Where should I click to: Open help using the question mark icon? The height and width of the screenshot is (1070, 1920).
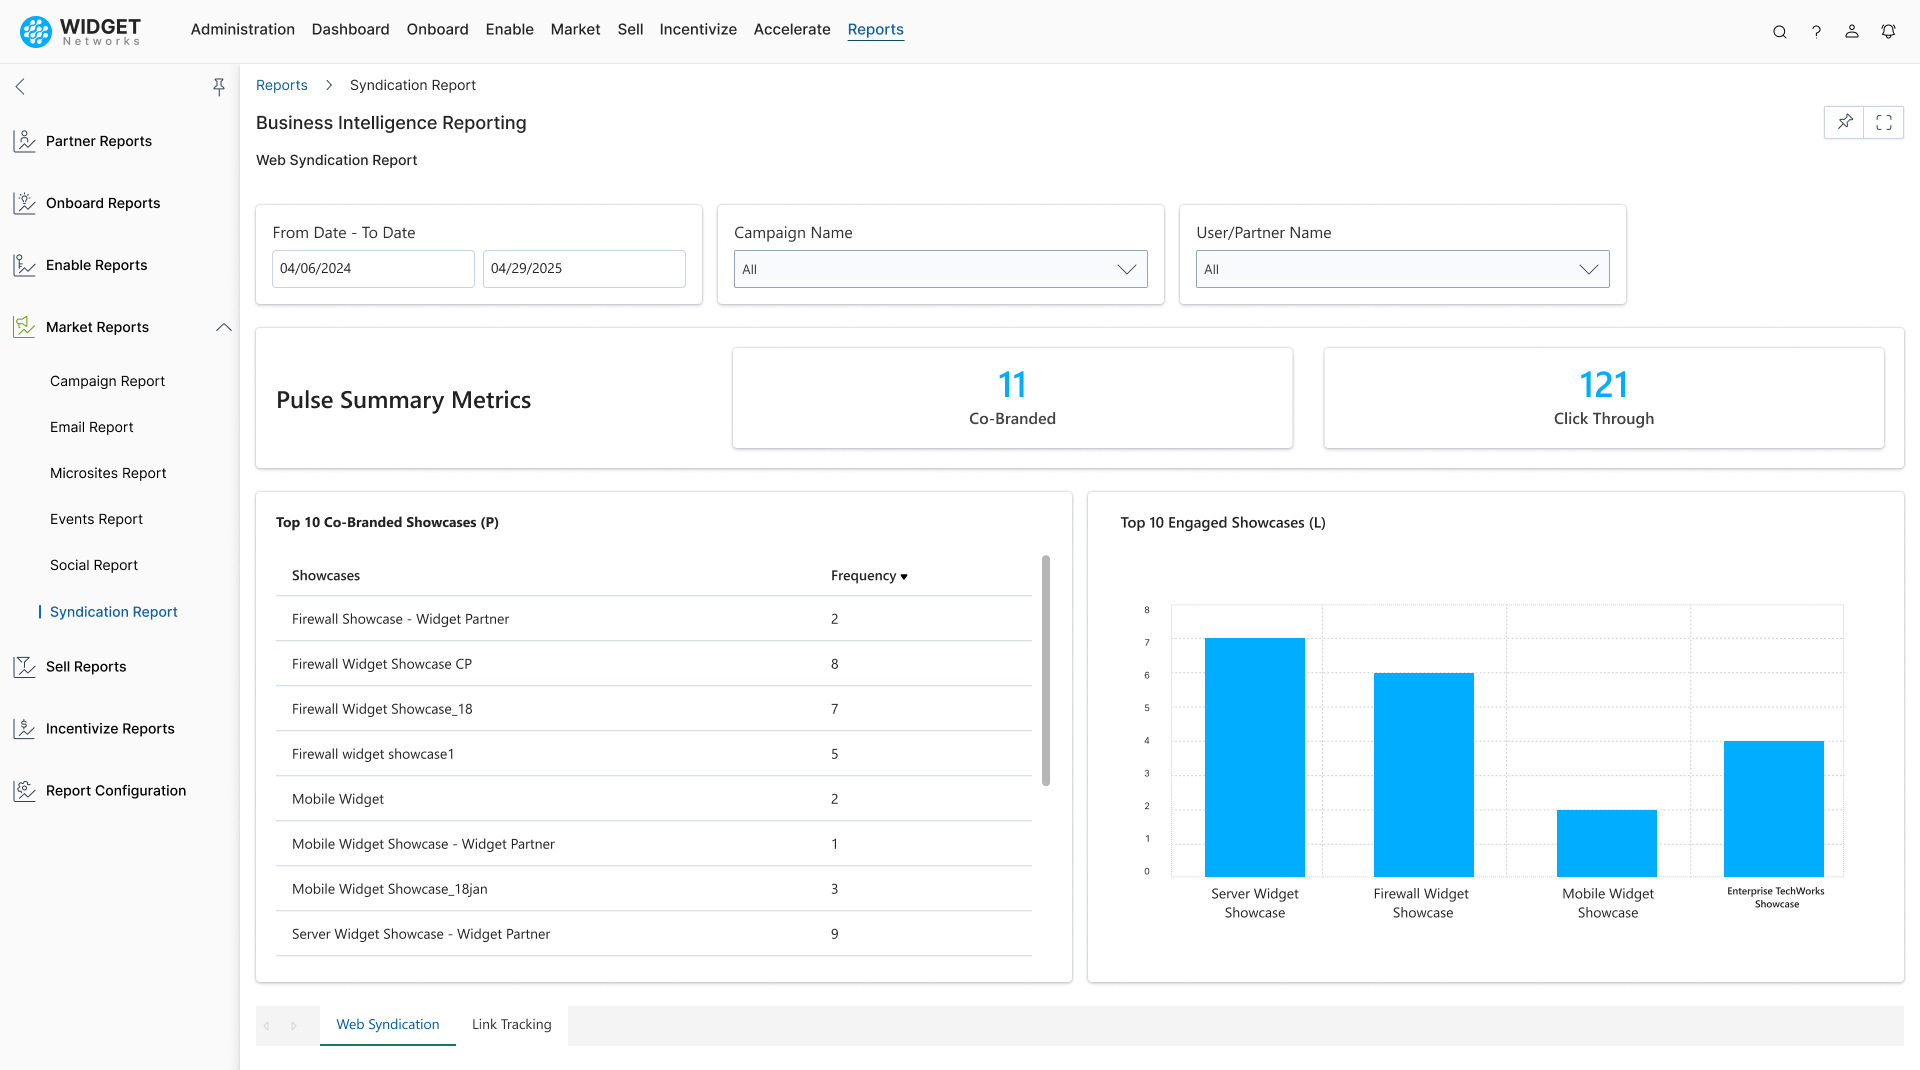coord(1817,31)
